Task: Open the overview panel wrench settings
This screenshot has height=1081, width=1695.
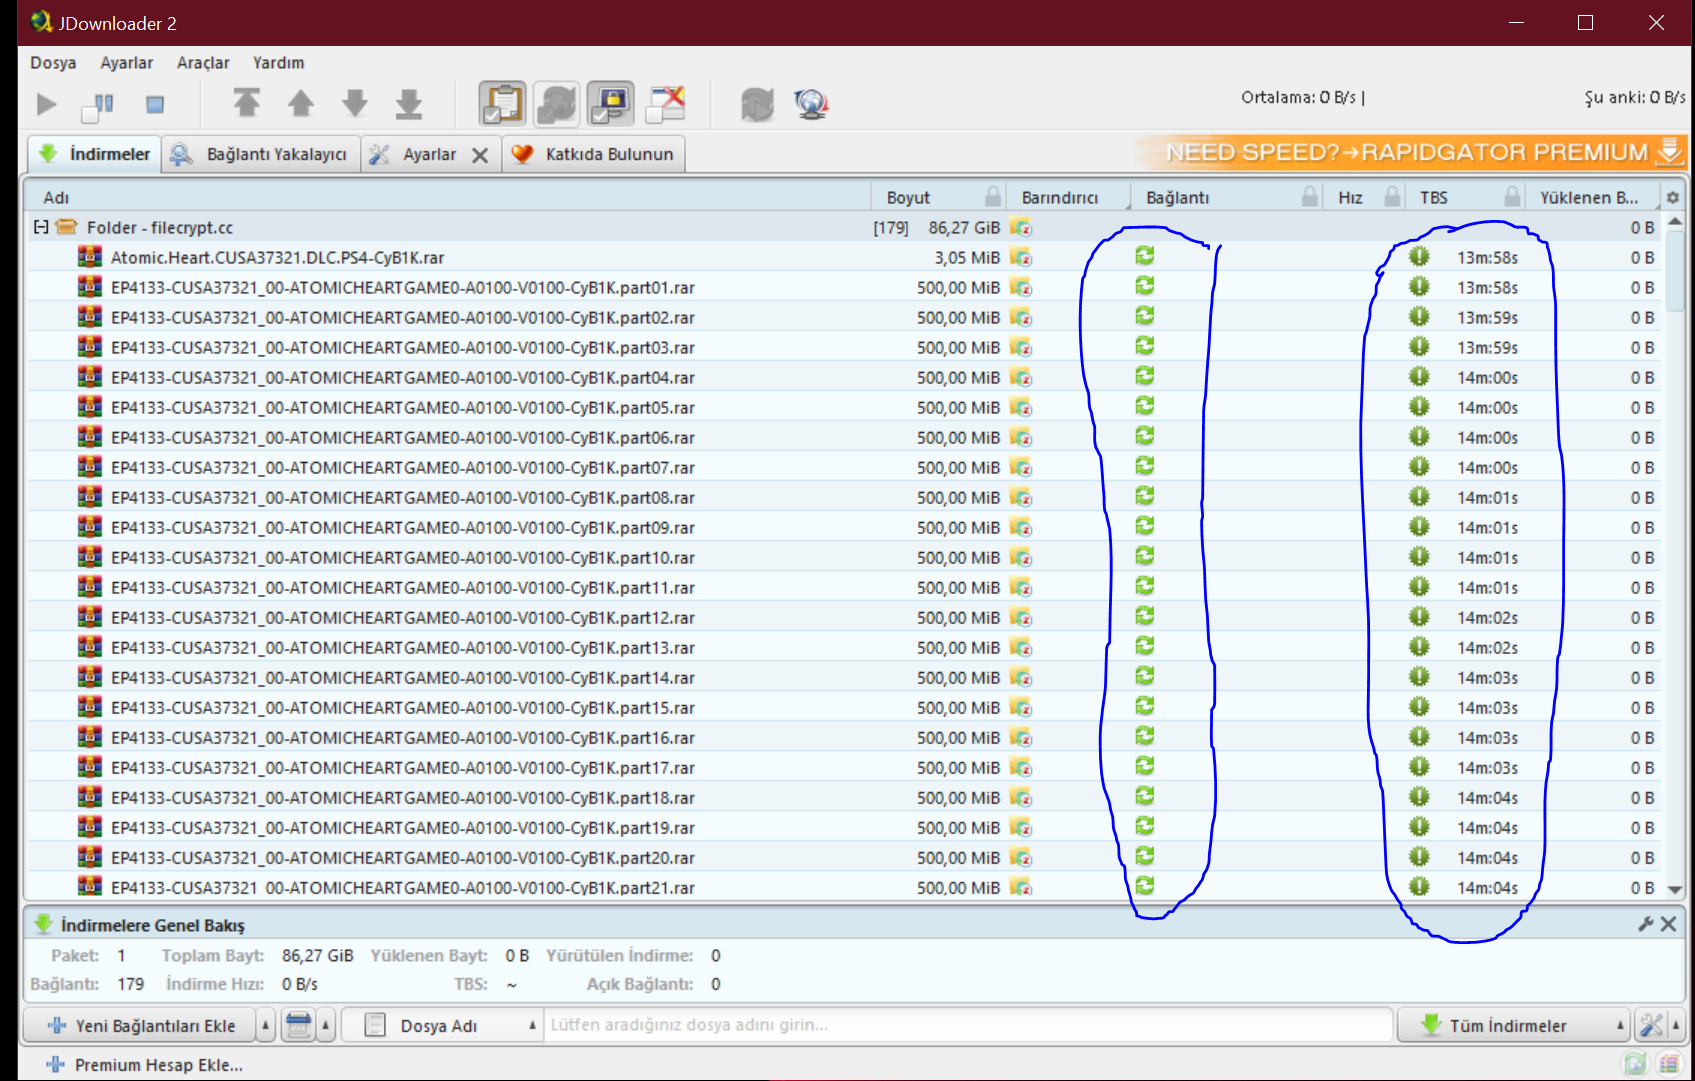Action: click(x=1645, y=924)
